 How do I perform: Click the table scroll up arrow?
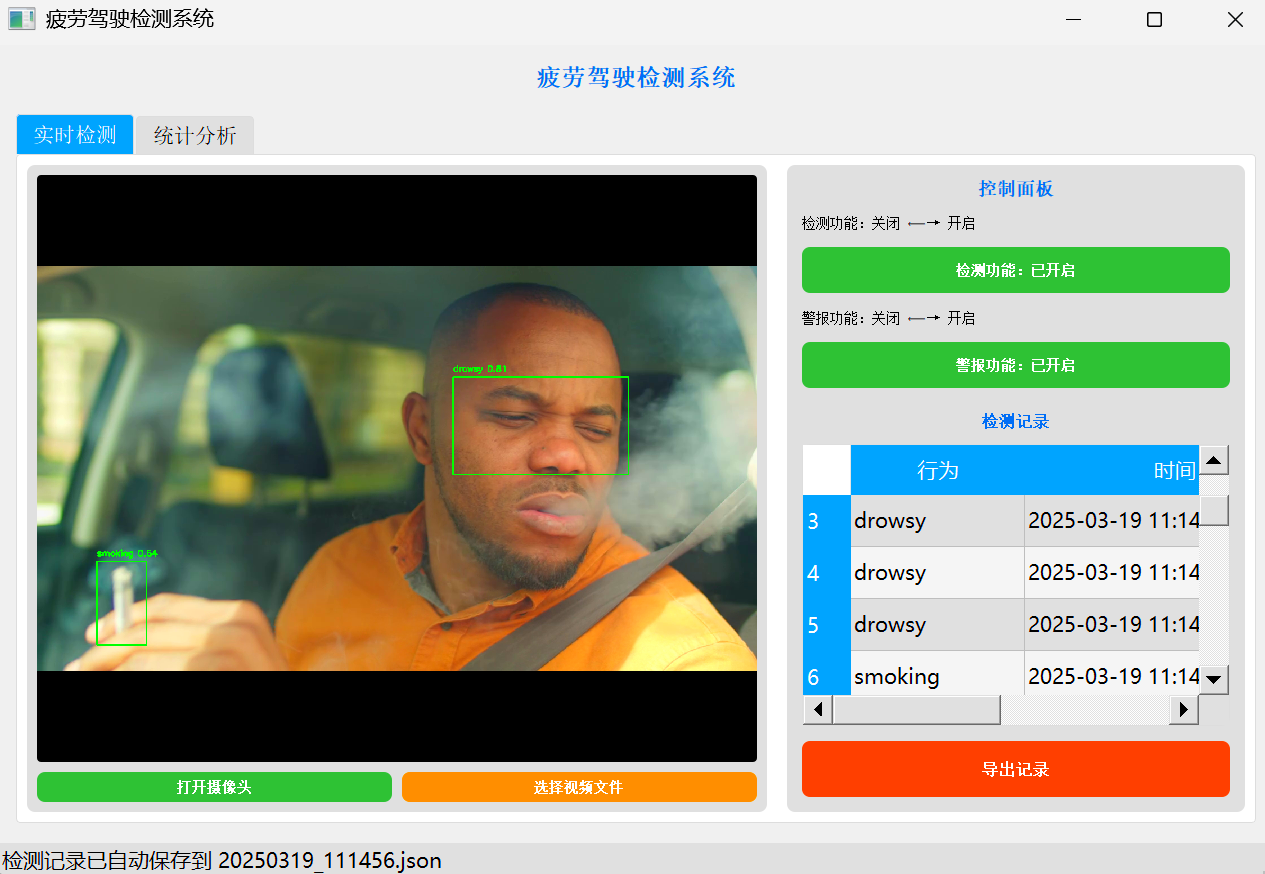click(1214, 461)
